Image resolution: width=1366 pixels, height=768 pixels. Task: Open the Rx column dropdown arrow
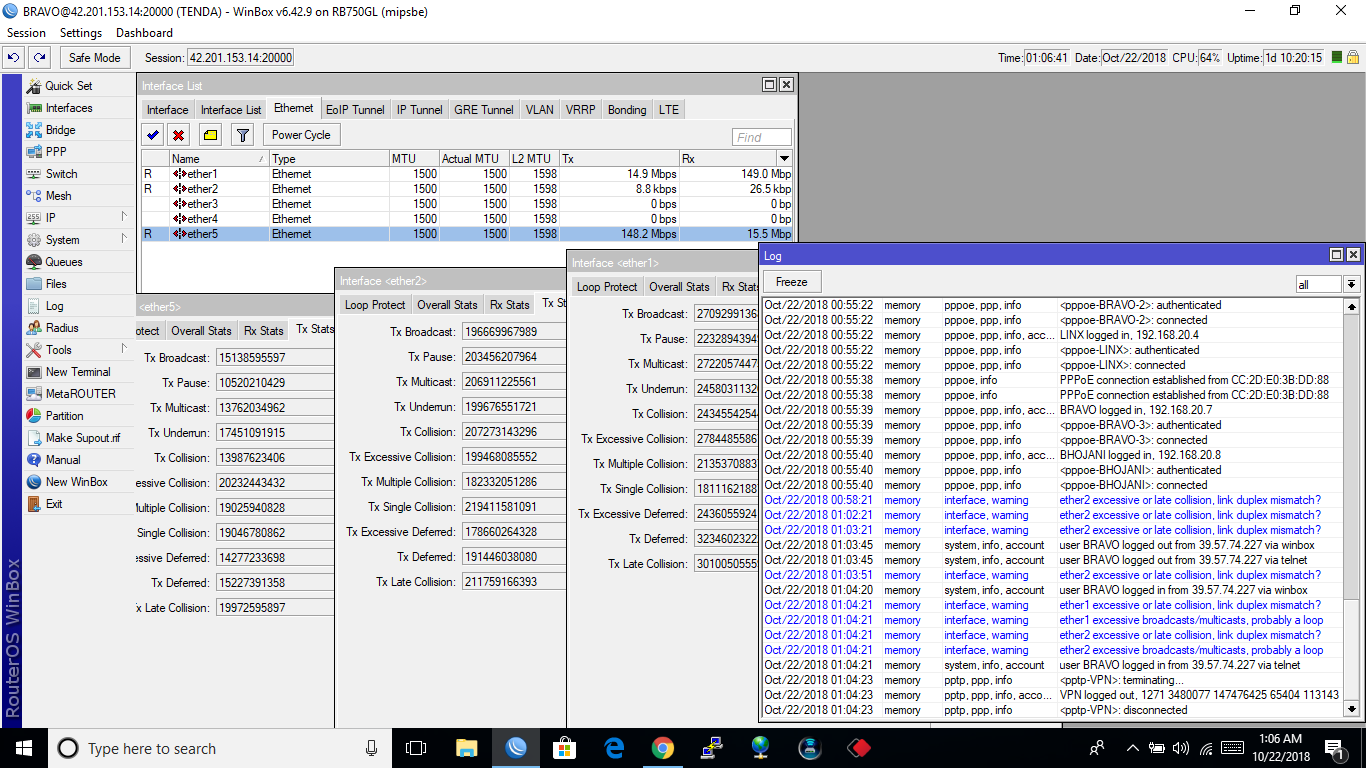(x=783, y=157)
